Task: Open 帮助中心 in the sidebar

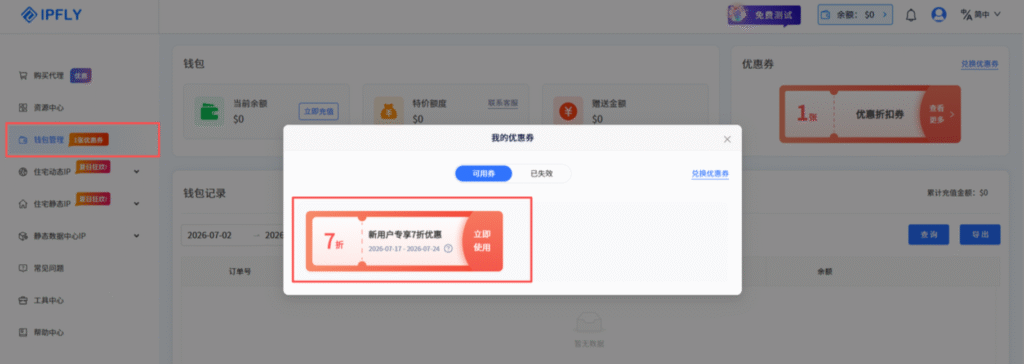Action: click(49, 332)
